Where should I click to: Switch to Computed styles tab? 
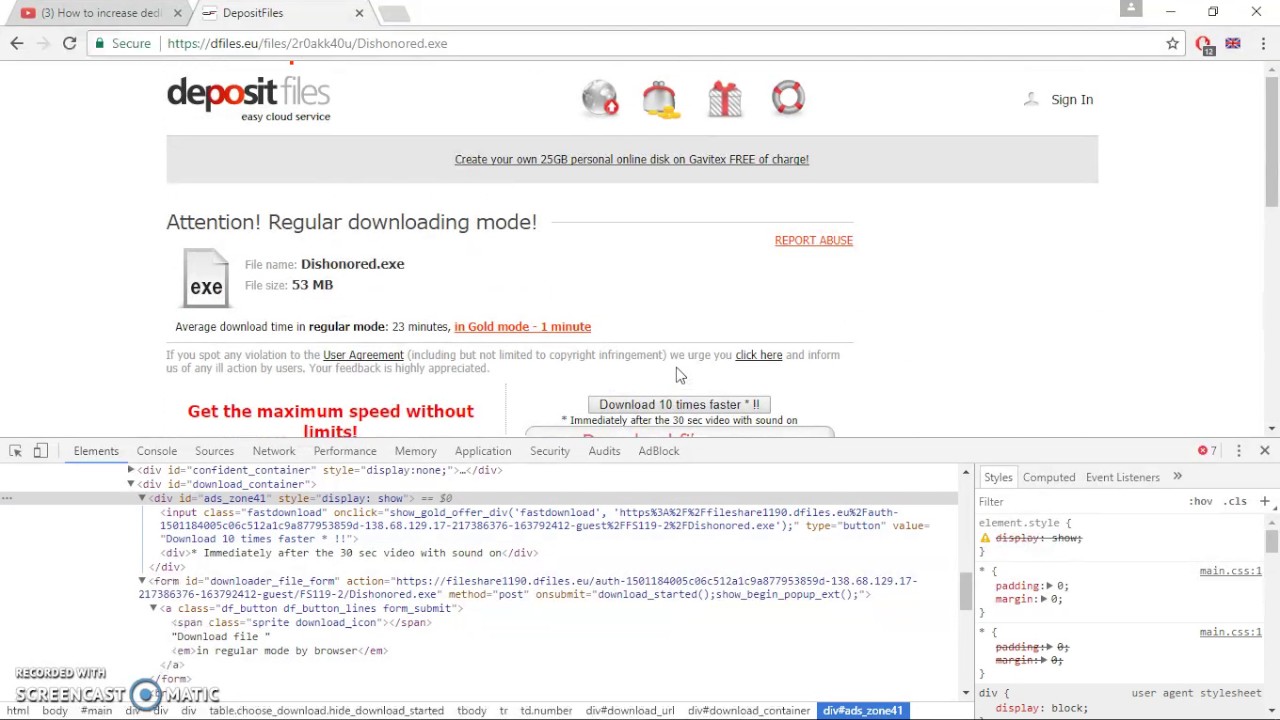coord(1049,477)
